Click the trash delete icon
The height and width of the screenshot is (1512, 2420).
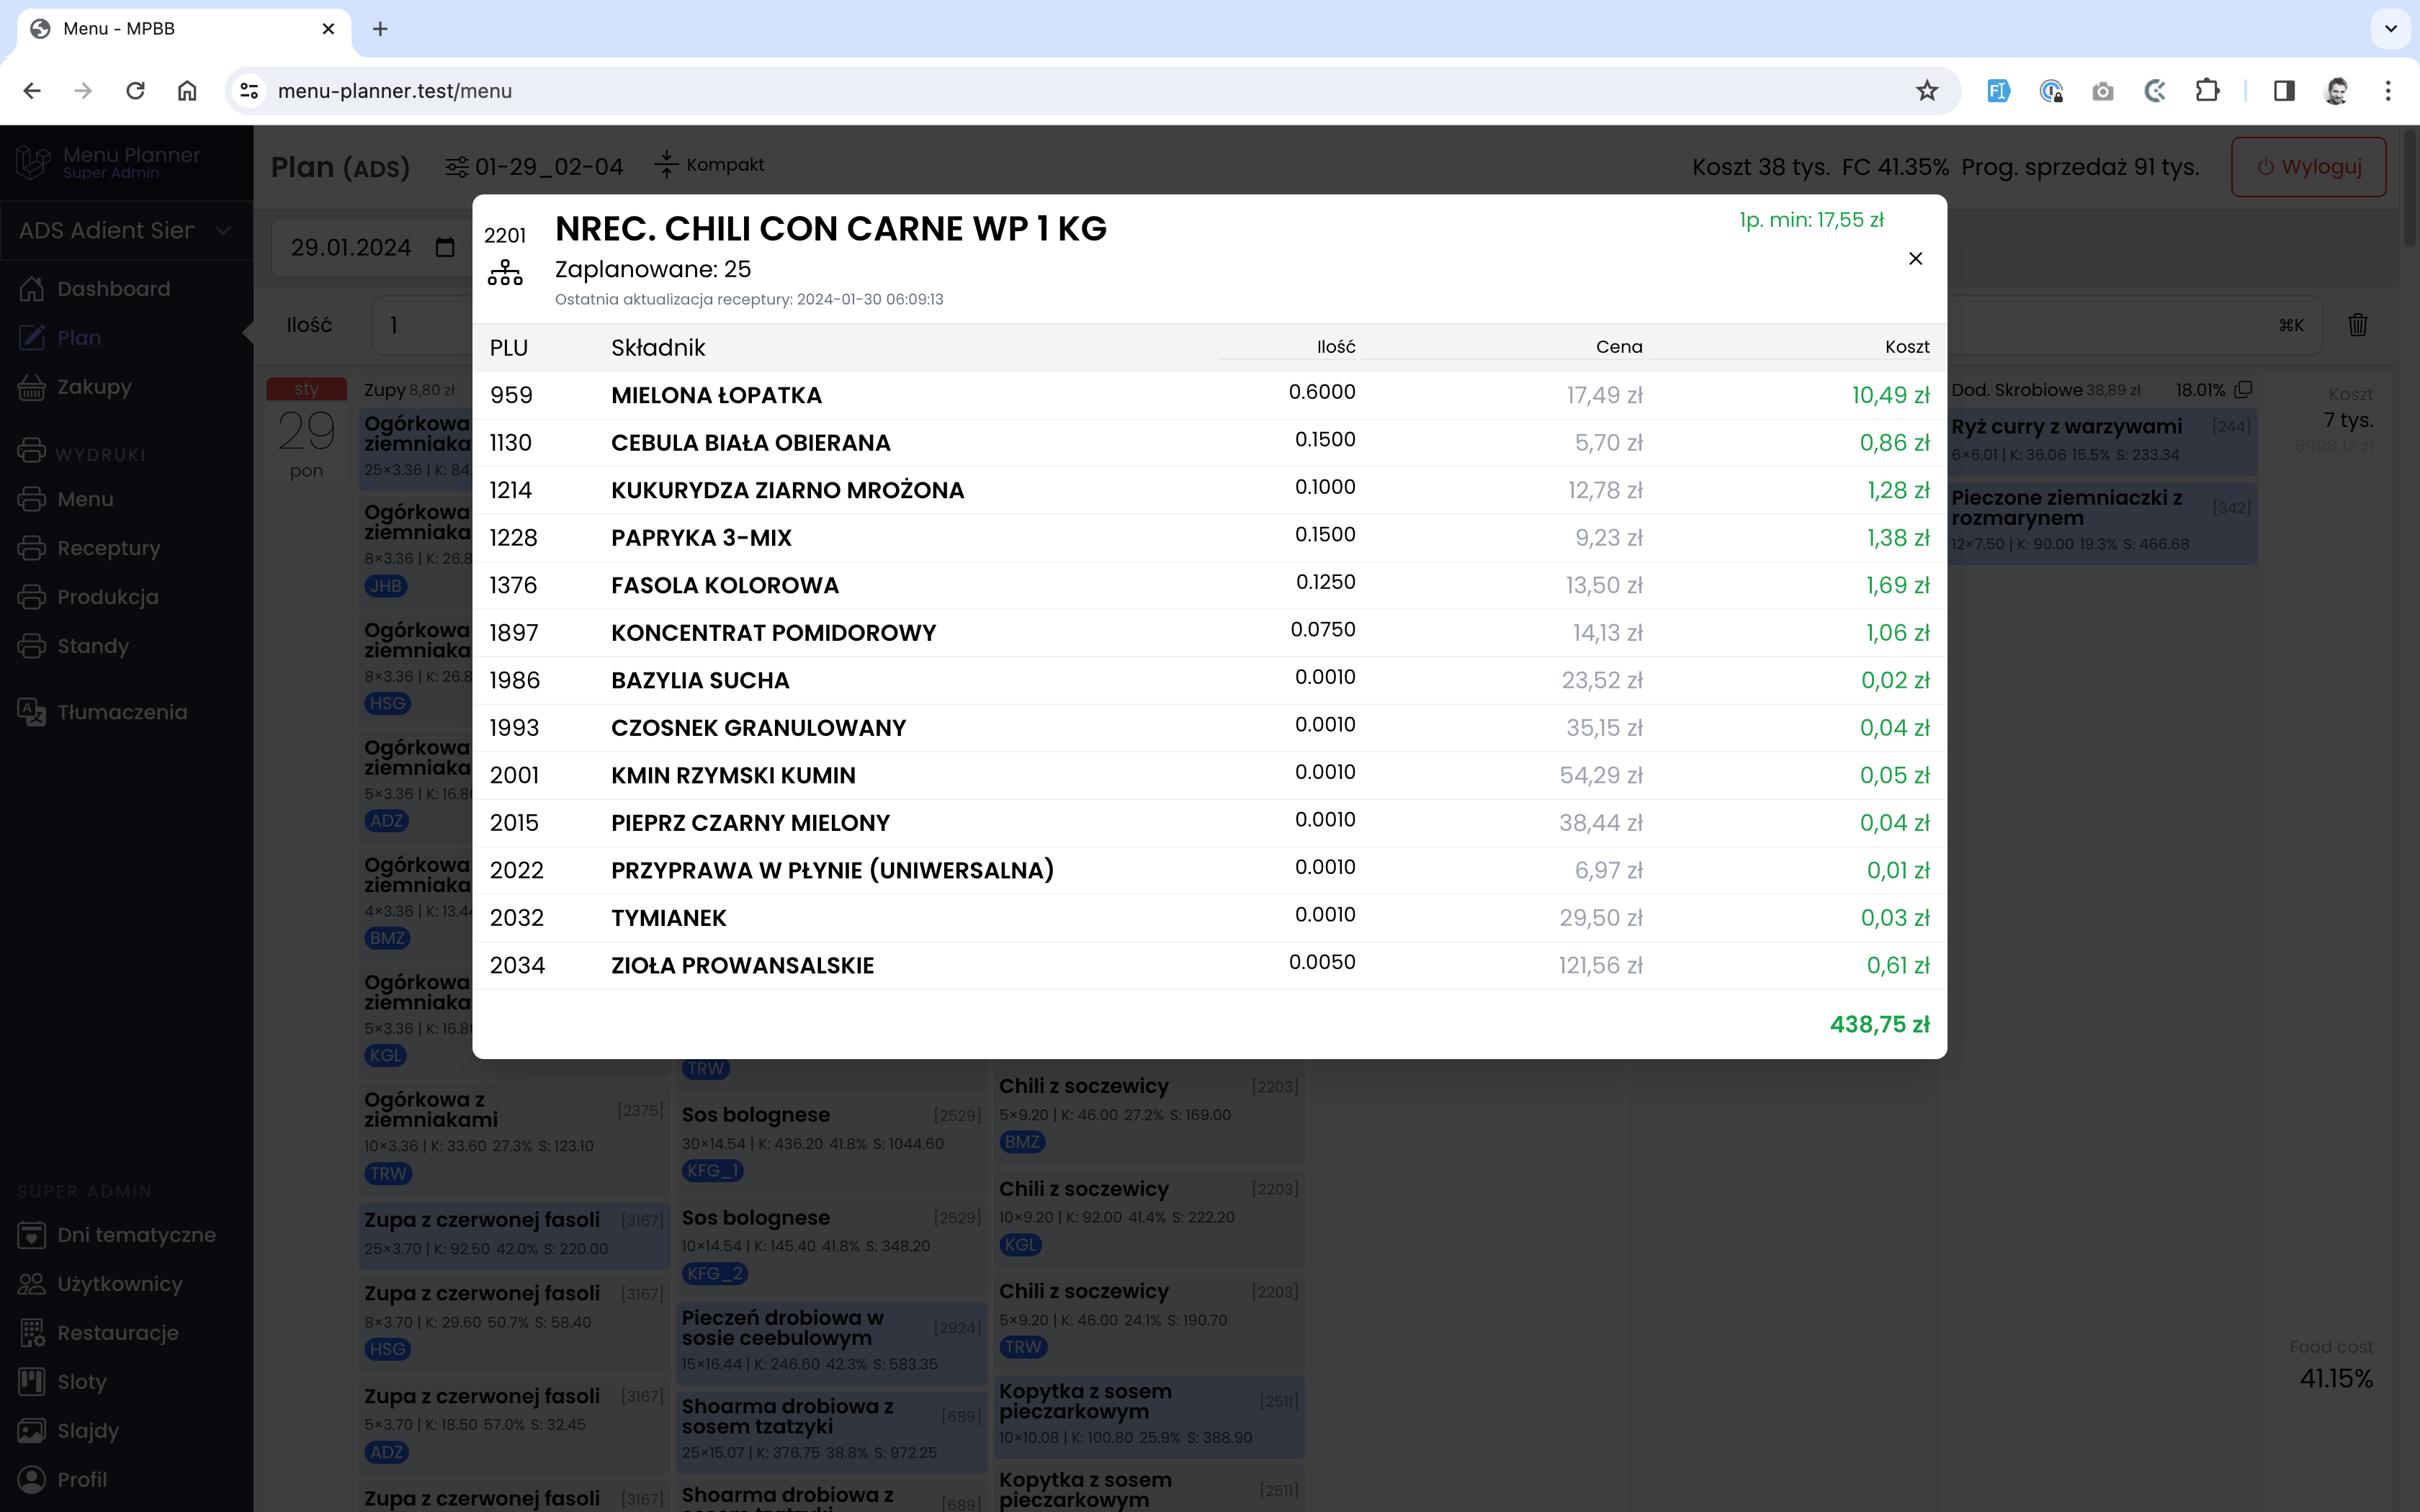click(x=2357, y=325)
